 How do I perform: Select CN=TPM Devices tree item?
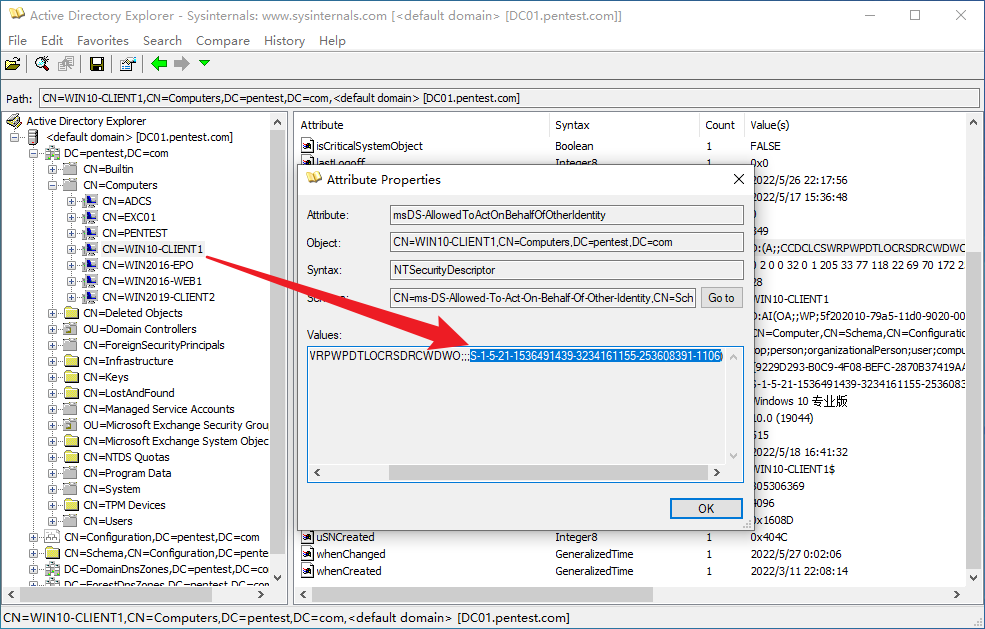[124, 505]
